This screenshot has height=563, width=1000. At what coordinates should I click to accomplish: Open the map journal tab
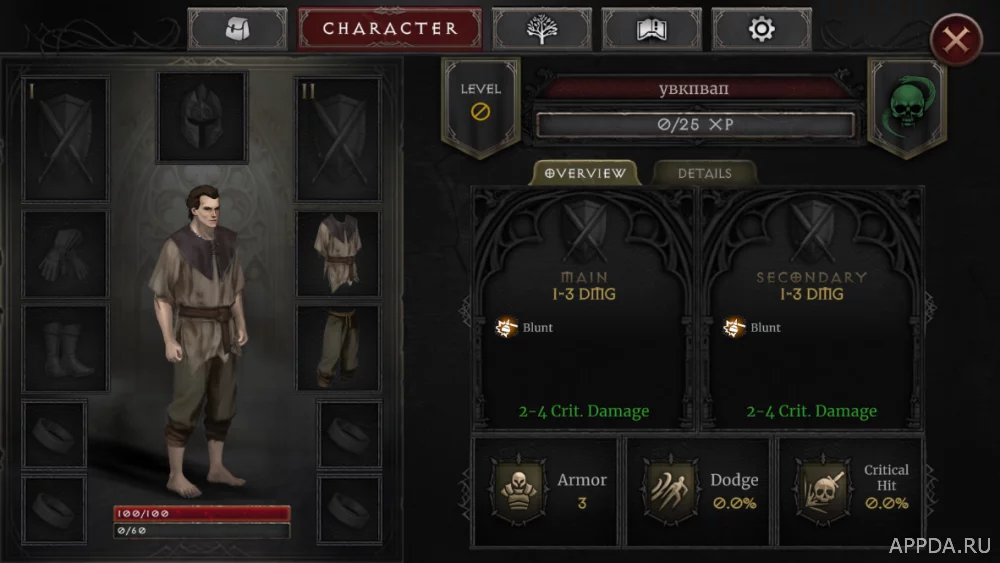(651, 29)
